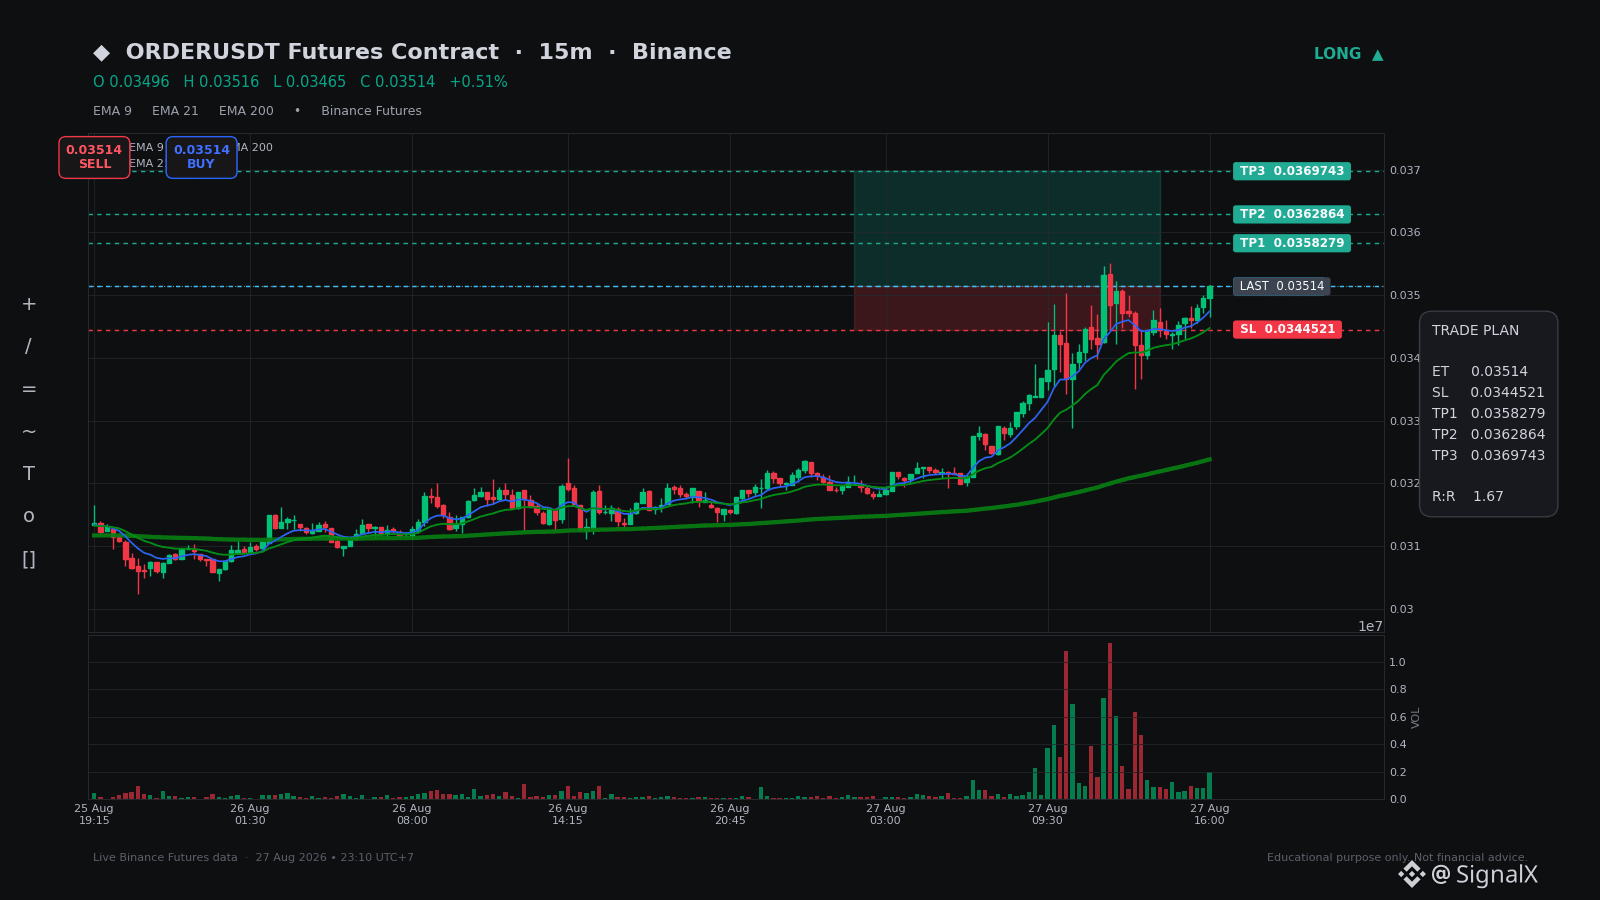Click the 0.2 volume axis label
This screenshot has height=900, width=1600.
(1398, 772)
